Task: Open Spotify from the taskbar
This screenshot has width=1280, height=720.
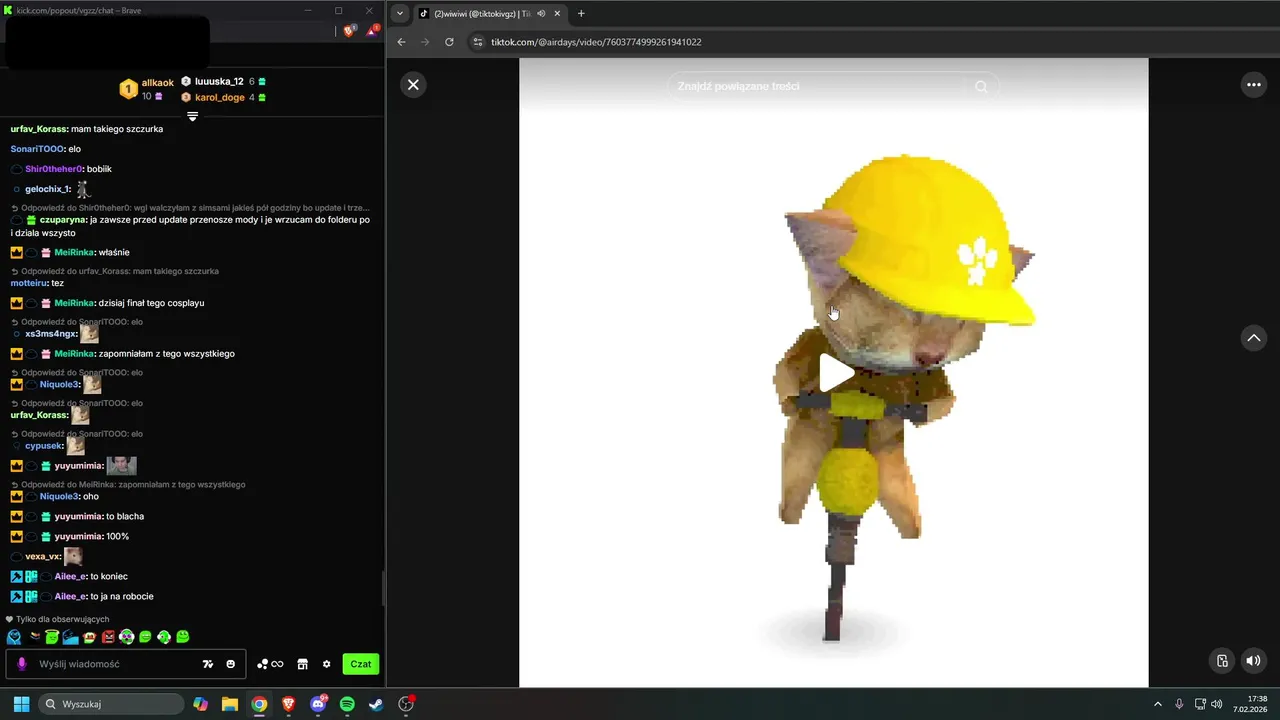Action: click(x=347, y=704)
